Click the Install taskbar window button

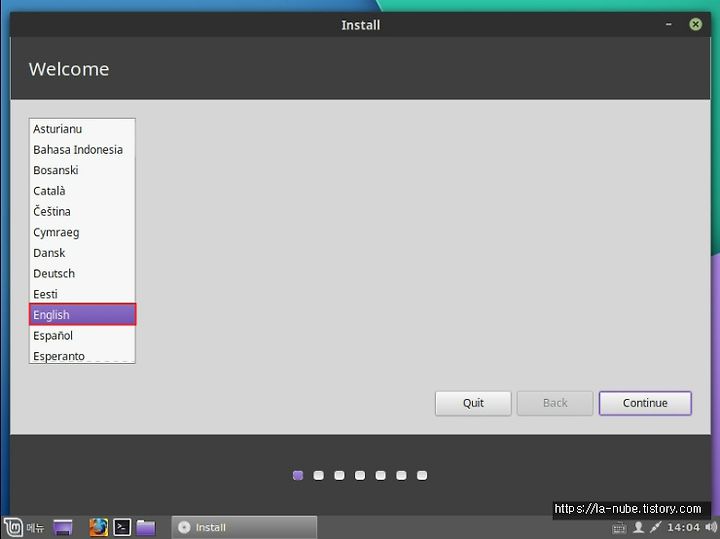[244, 527]
